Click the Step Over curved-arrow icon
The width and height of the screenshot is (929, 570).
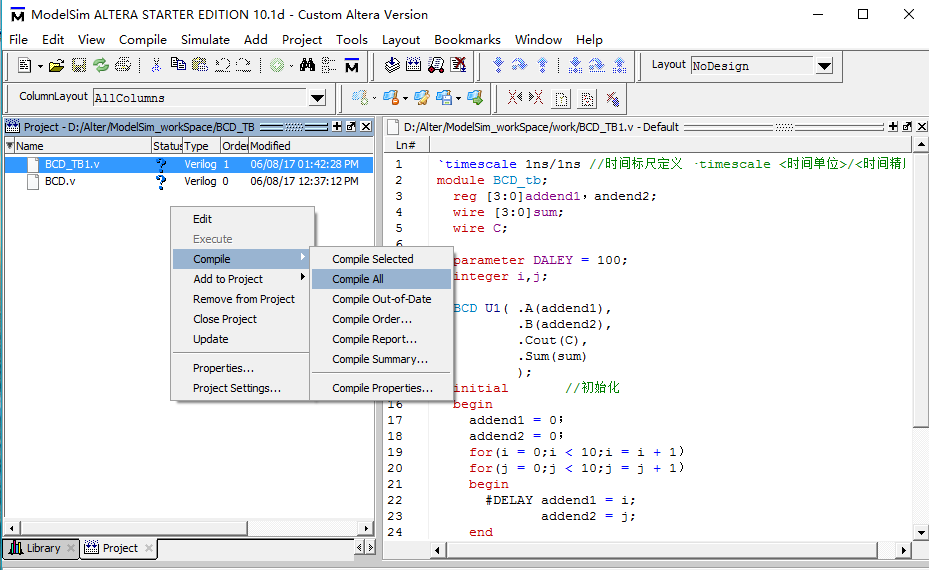click(x=520, y=65)
